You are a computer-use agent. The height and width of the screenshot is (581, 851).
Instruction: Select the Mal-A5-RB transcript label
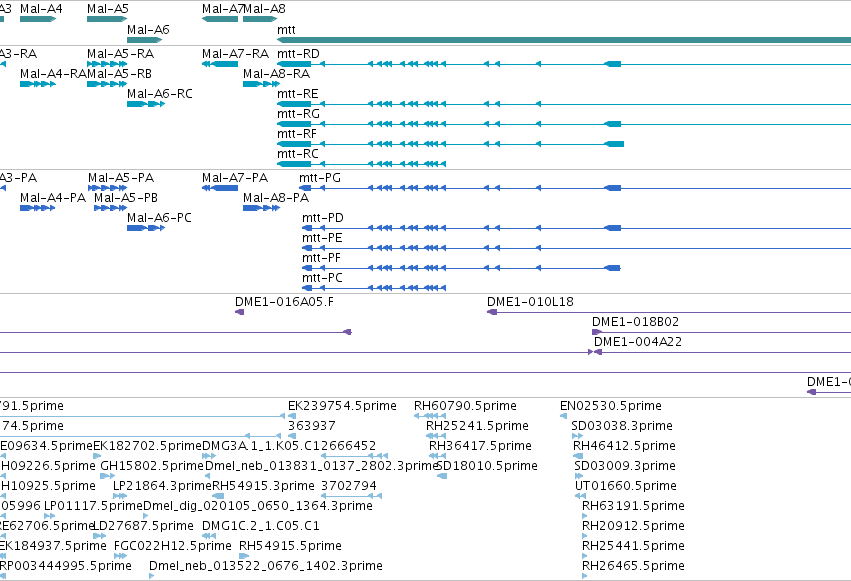[119, 74]
